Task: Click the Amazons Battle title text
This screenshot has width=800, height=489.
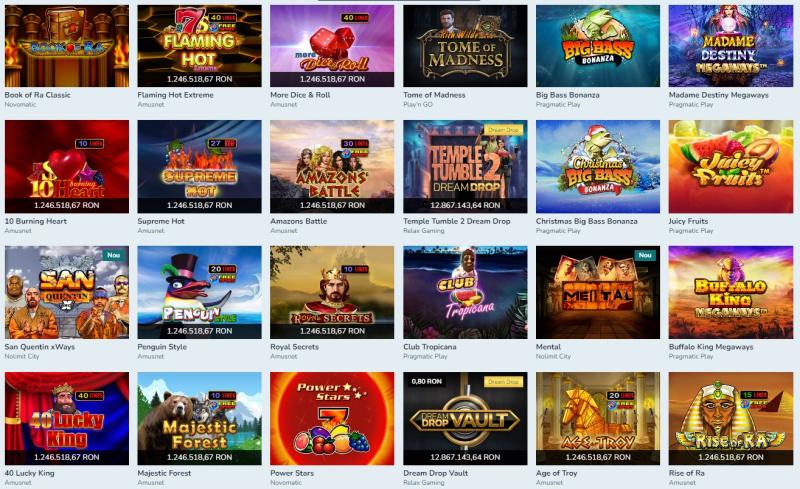Action: coord(298,221)
